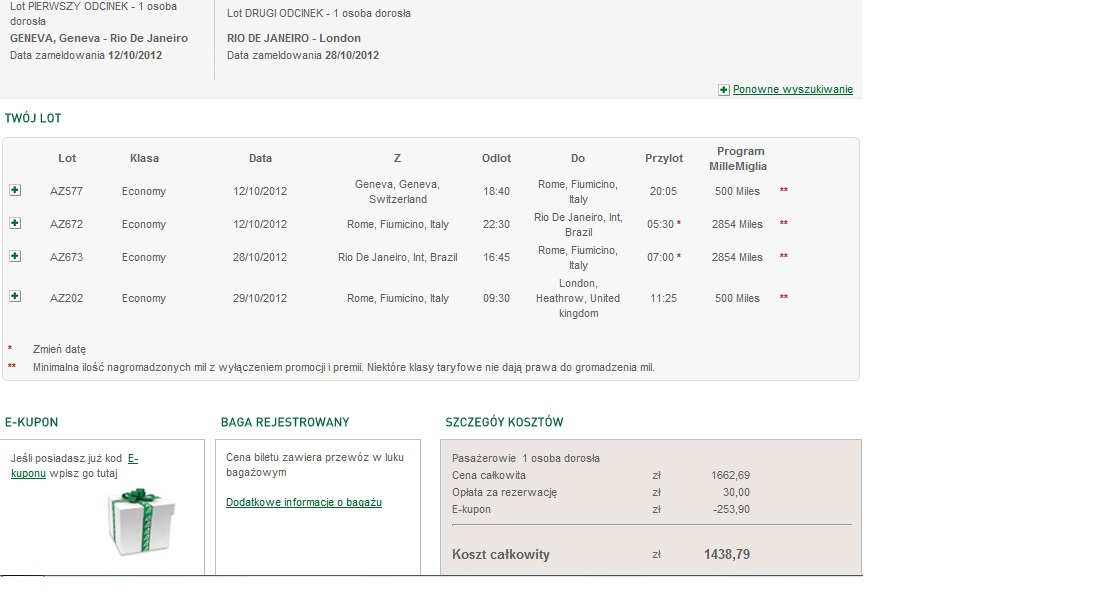The width and height of the screenshot is (1093, 615).
Task: Click the Opłata za rezerwację value 30,00
Action: 736,492
